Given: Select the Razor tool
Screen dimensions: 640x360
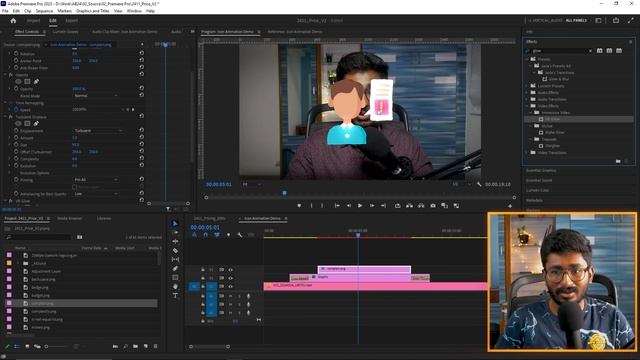Looking at the screenshot, I should pyautogui.click(x=175, y=251).
